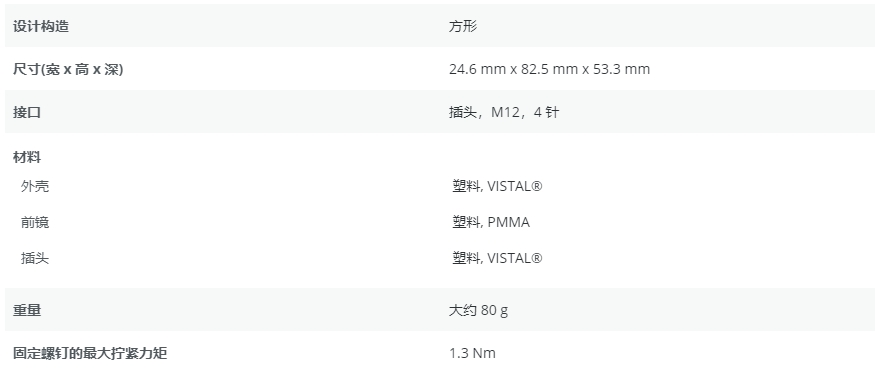Click the 接口 row label
Screen dimensions: 875x375
(x=27, y=113)
